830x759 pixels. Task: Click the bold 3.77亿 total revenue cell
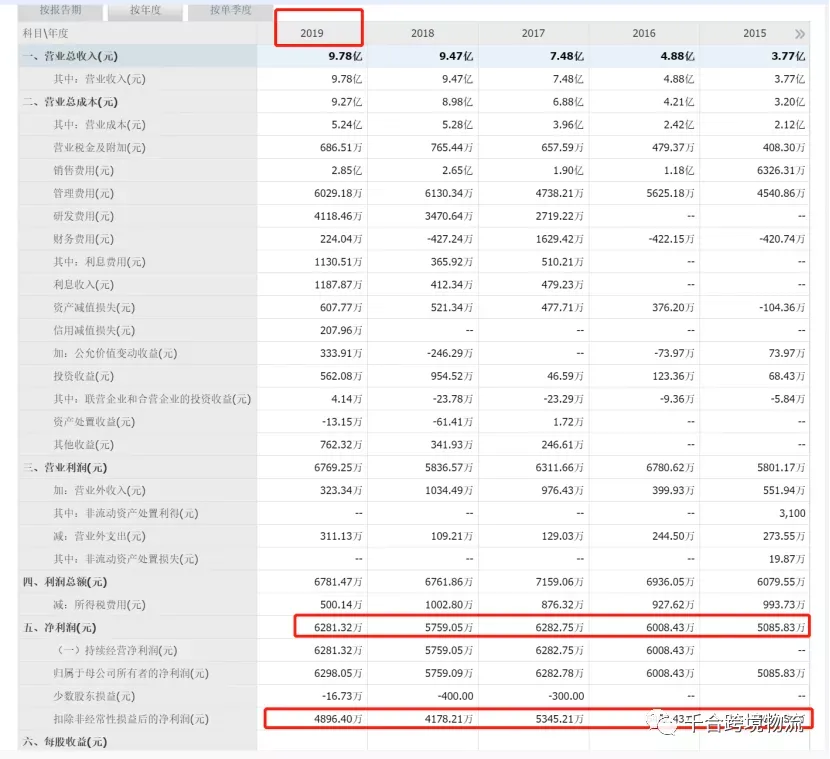click(x=788, y=56)
